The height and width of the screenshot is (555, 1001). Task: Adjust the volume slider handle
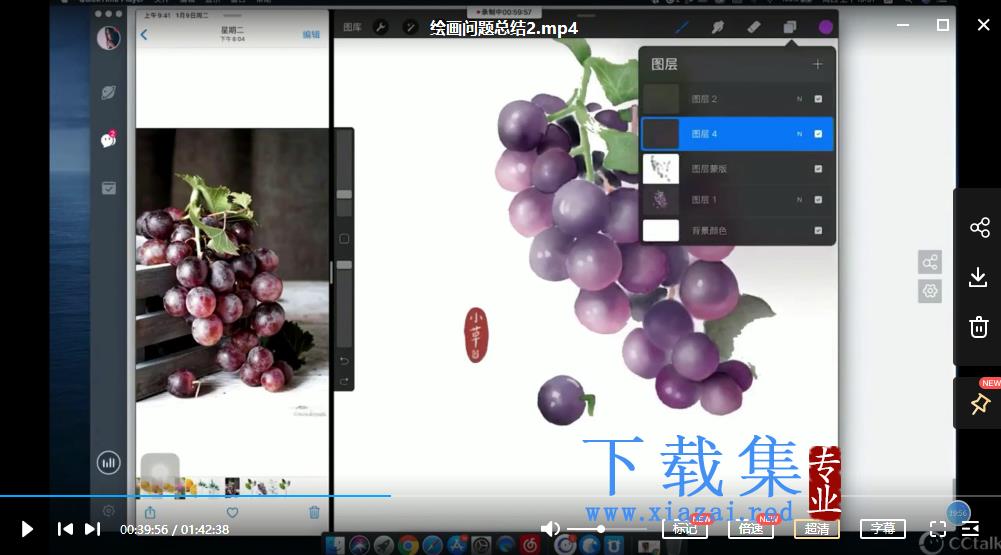point(601,529)
